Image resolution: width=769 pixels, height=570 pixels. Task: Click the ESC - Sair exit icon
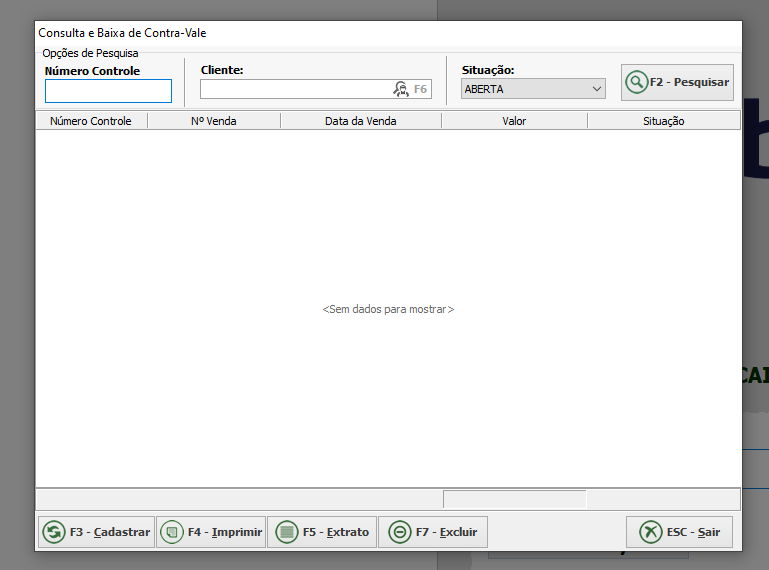click(650, 532)
